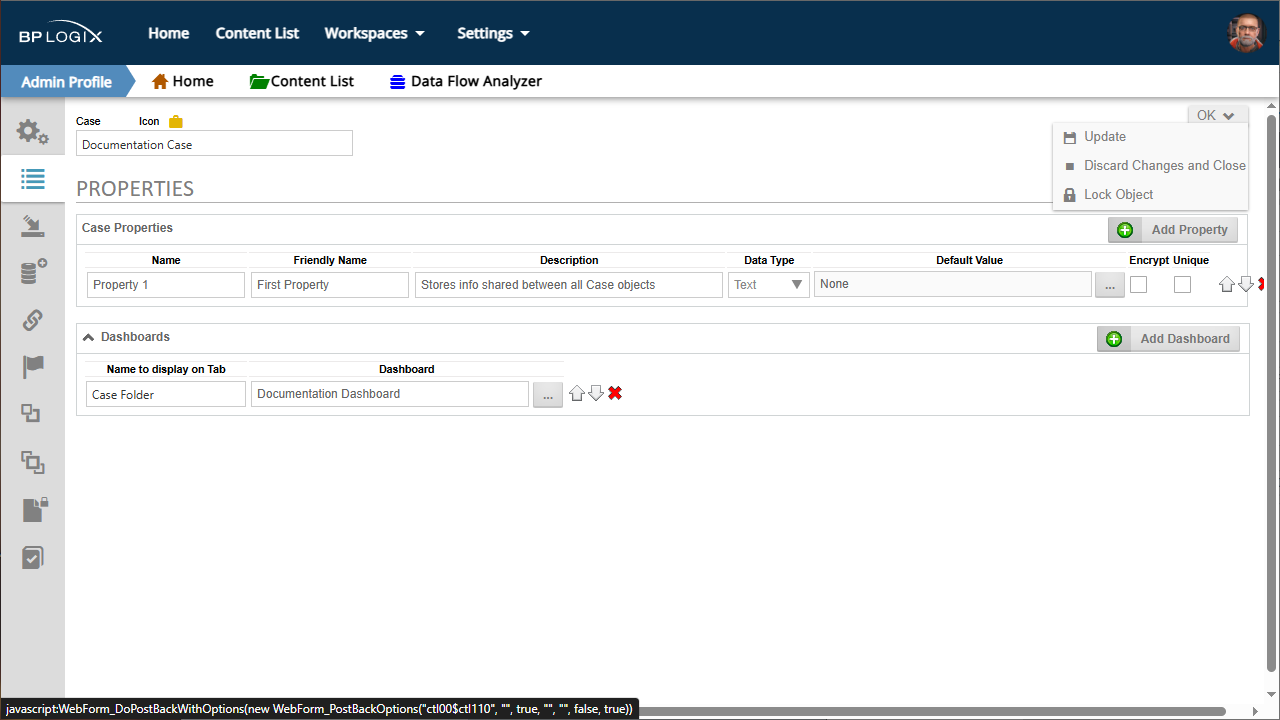
Task: Click the yellow Case icon picker
Action: coord(176,121)
